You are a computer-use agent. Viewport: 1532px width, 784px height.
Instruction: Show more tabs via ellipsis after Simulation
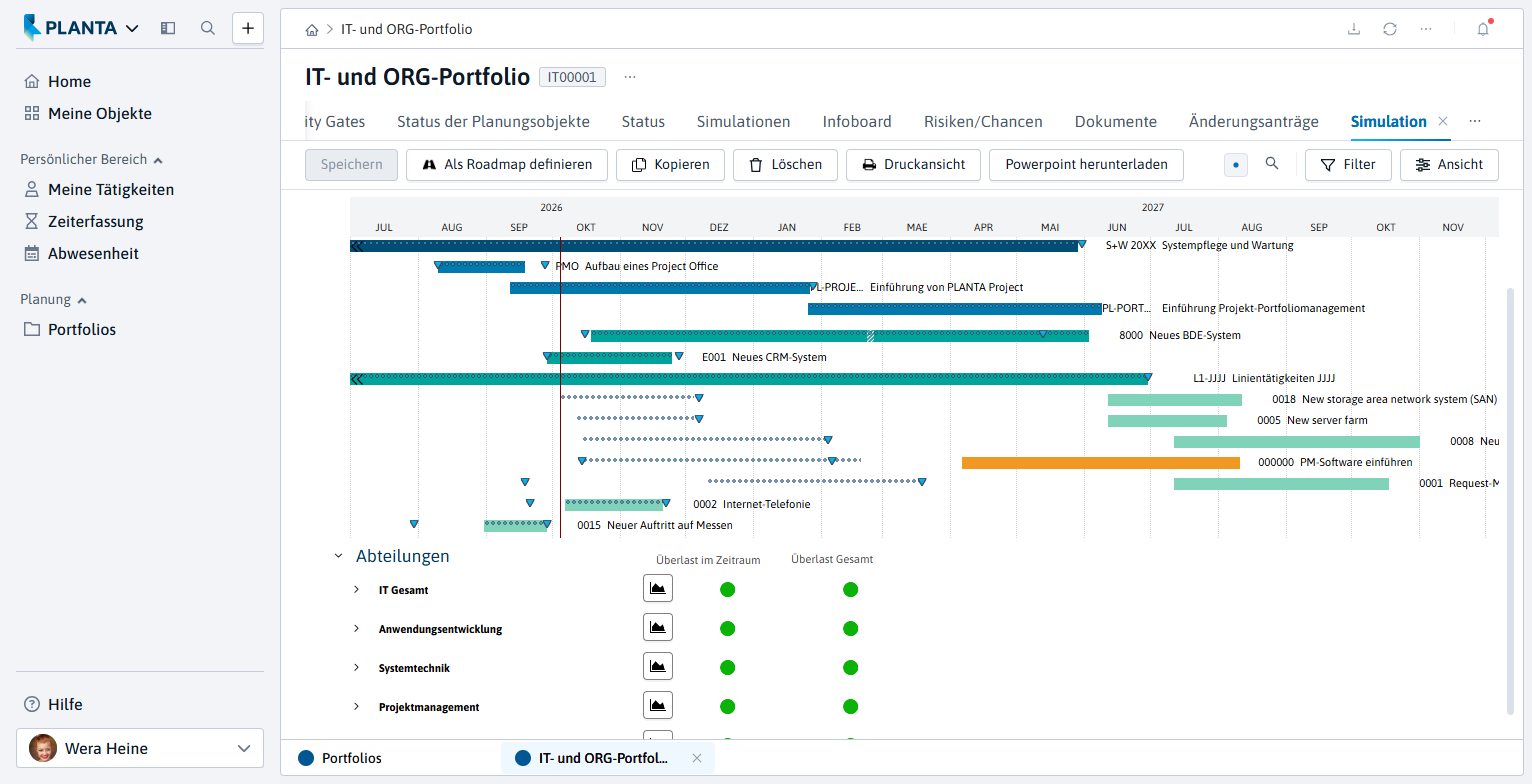tap(1474, 121)
